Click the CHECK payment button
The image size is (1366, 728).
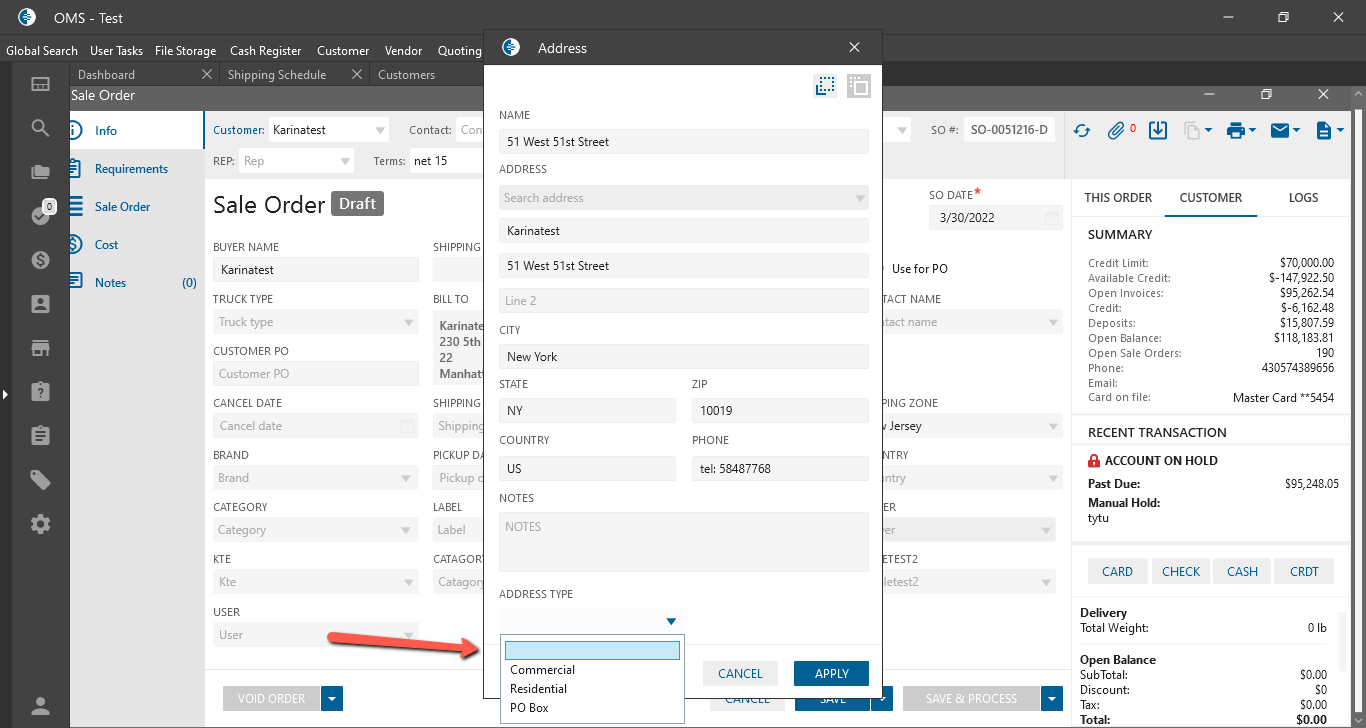tap(1180, 571)
